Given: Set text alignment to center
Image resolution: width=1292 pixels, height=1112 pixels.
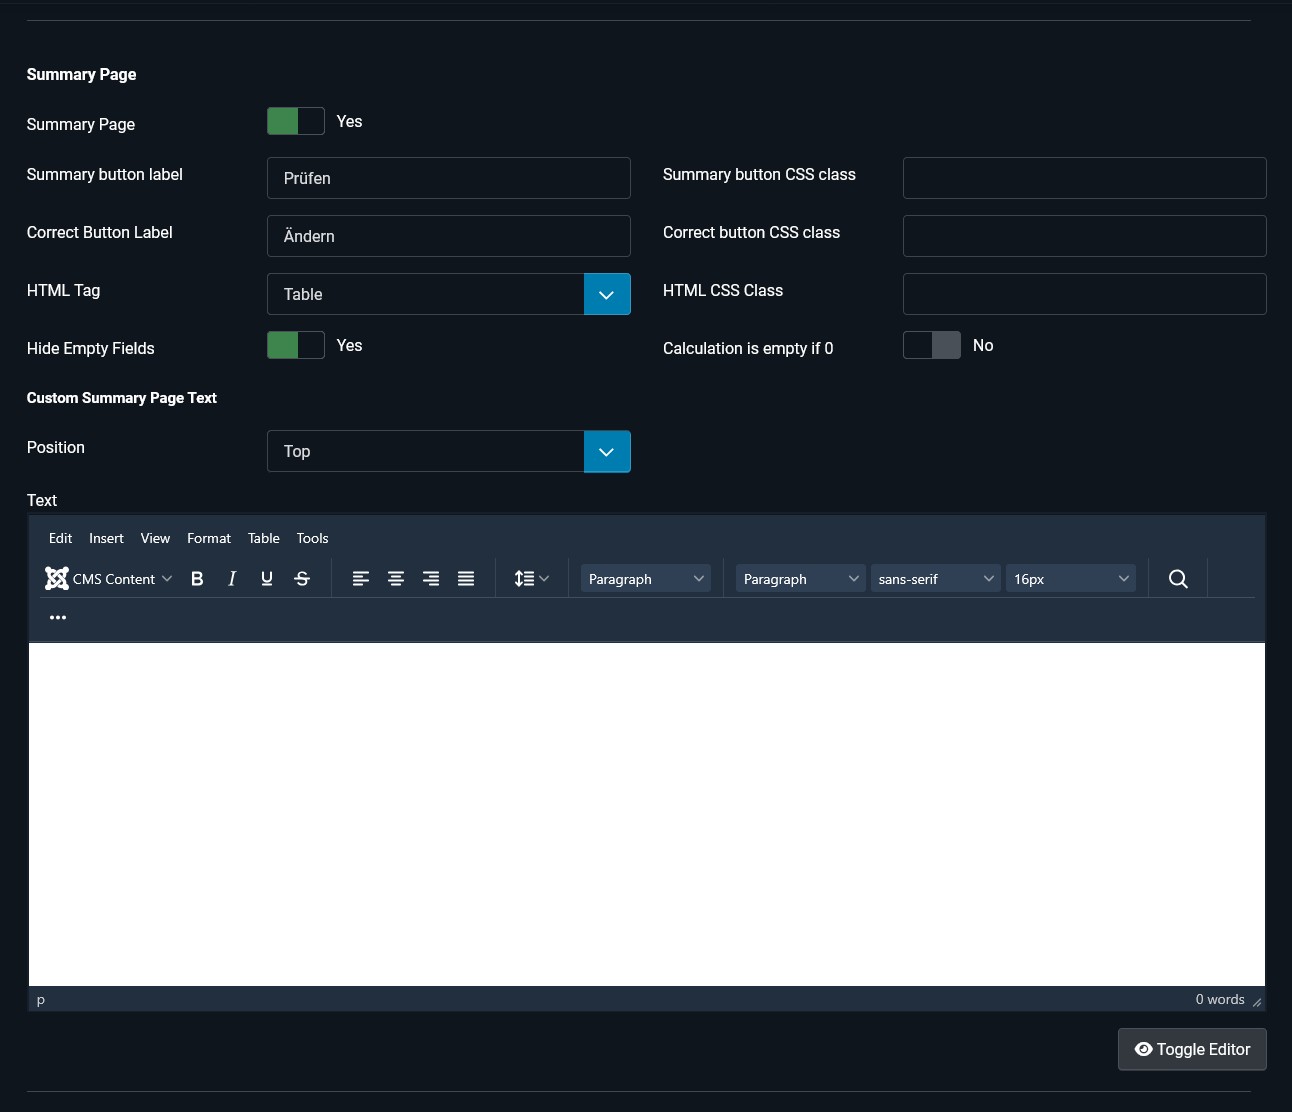Looking at the screenshot, I should [x=396, y=578].
